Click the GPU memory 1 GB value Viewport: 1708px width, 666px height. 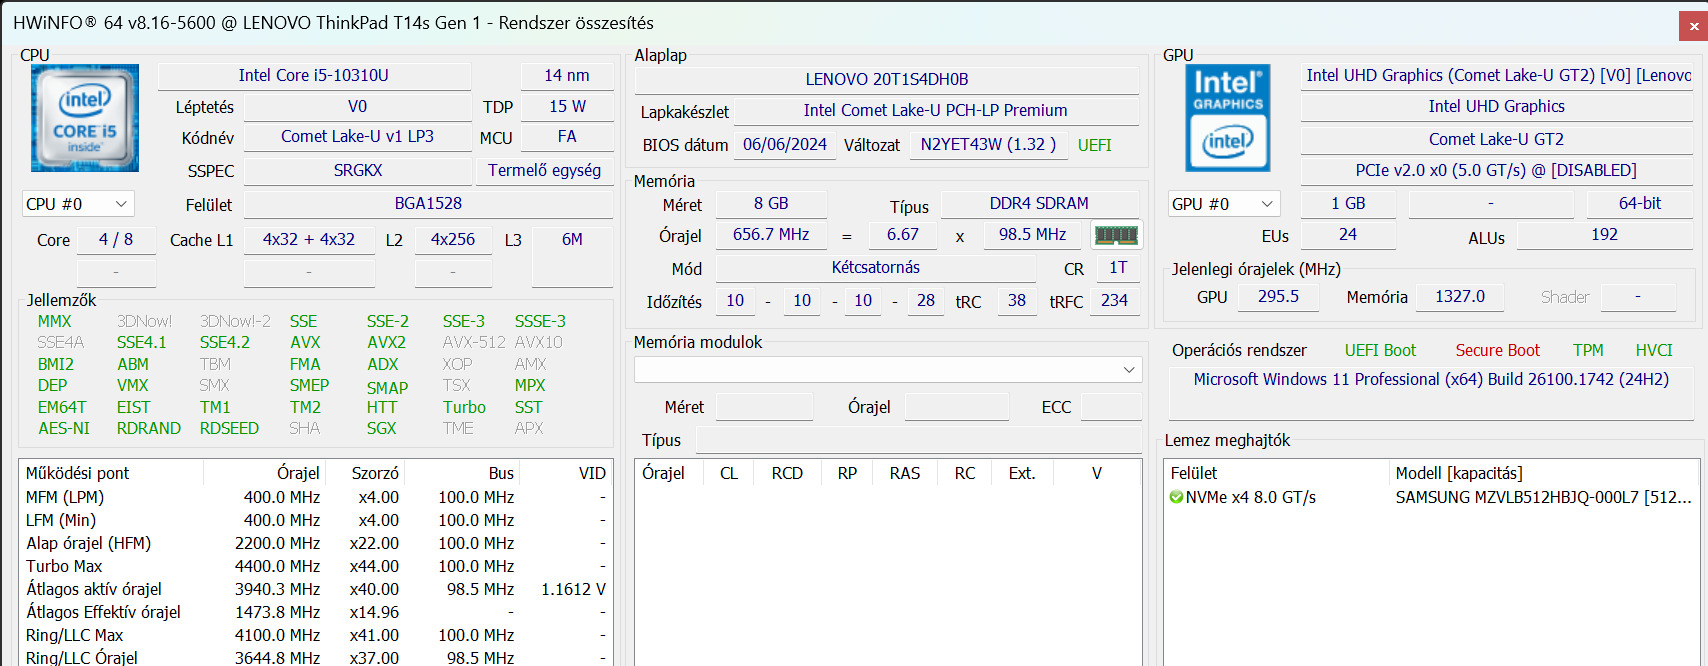[1348, 204]
